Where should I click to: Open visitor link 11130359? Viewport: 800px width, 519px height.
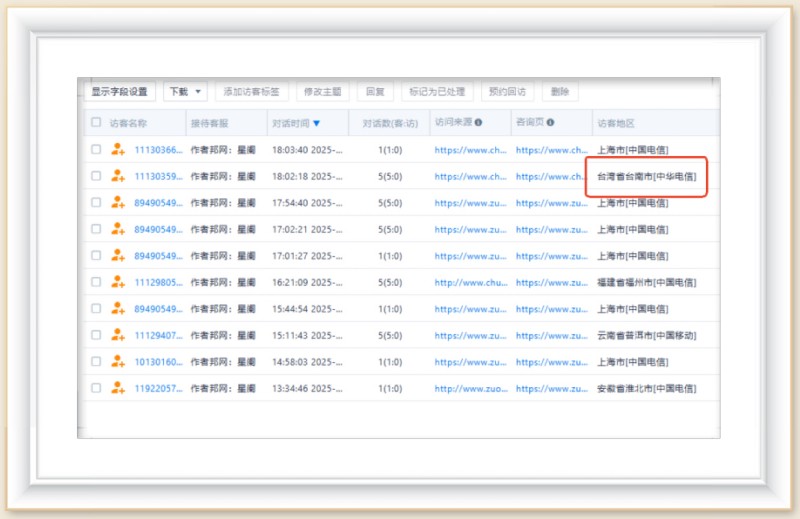coord(158,176)
